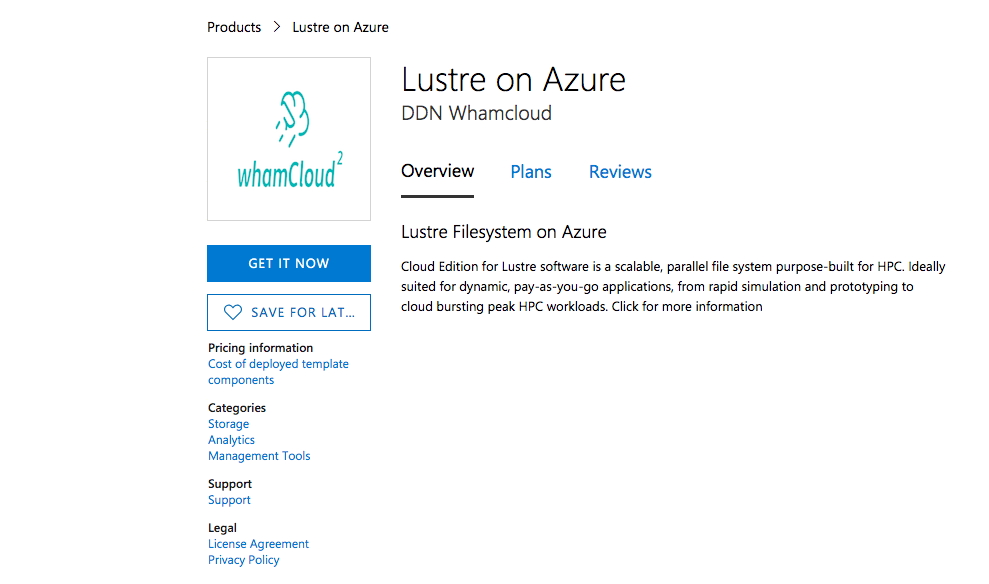Screen dimensions: 989x584
Task: Click the DDN Whamcloud publisher name
Action: pyautogui.click(x=476, y=113)
